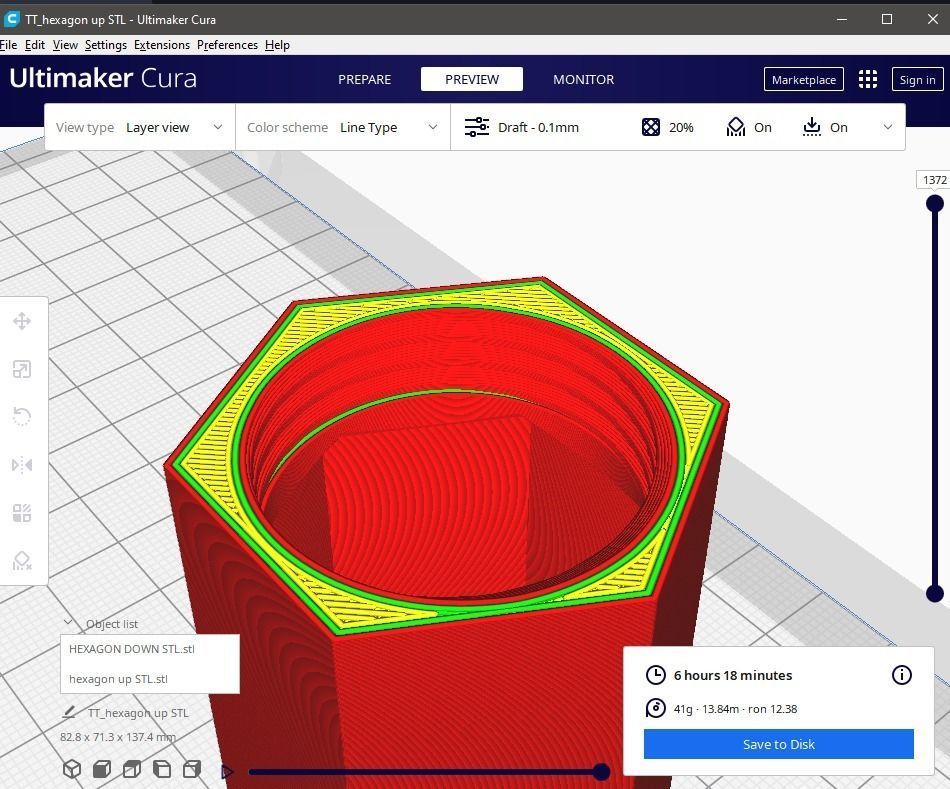Screen dimensions: 950x789
Task: Maximize the Cura window
Action: pos(886,19)
